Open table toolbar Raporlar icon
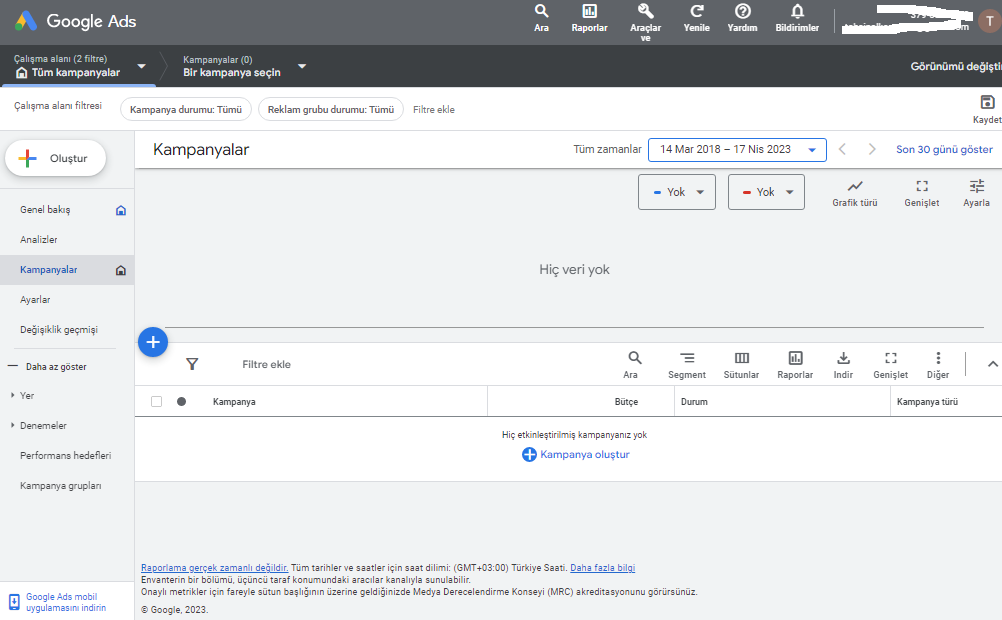The image size is (1002, 620). click(795, 364)
